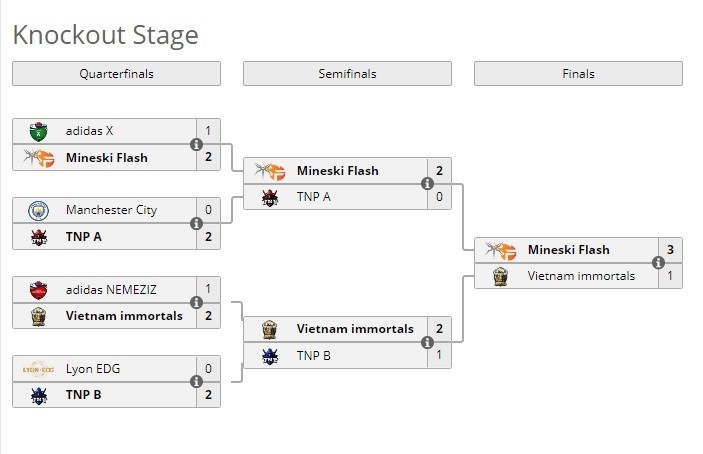Click the adidas X team logo

39,131
